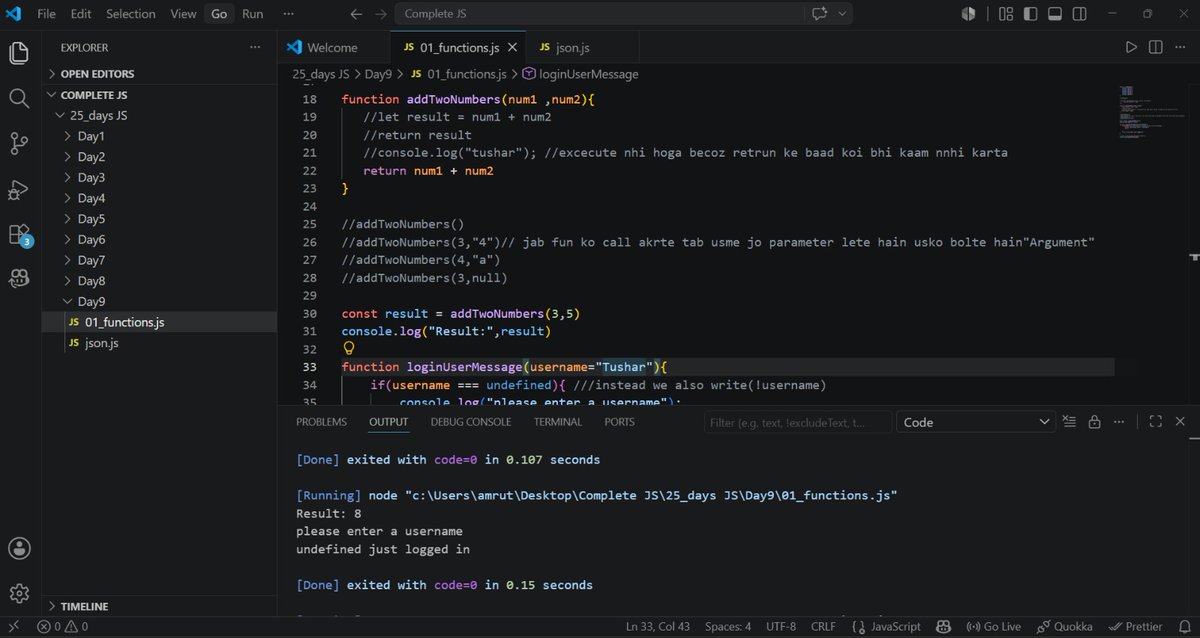Open the Search view in activity bar
1200x638 pixels.
click(x=19, y=98)
